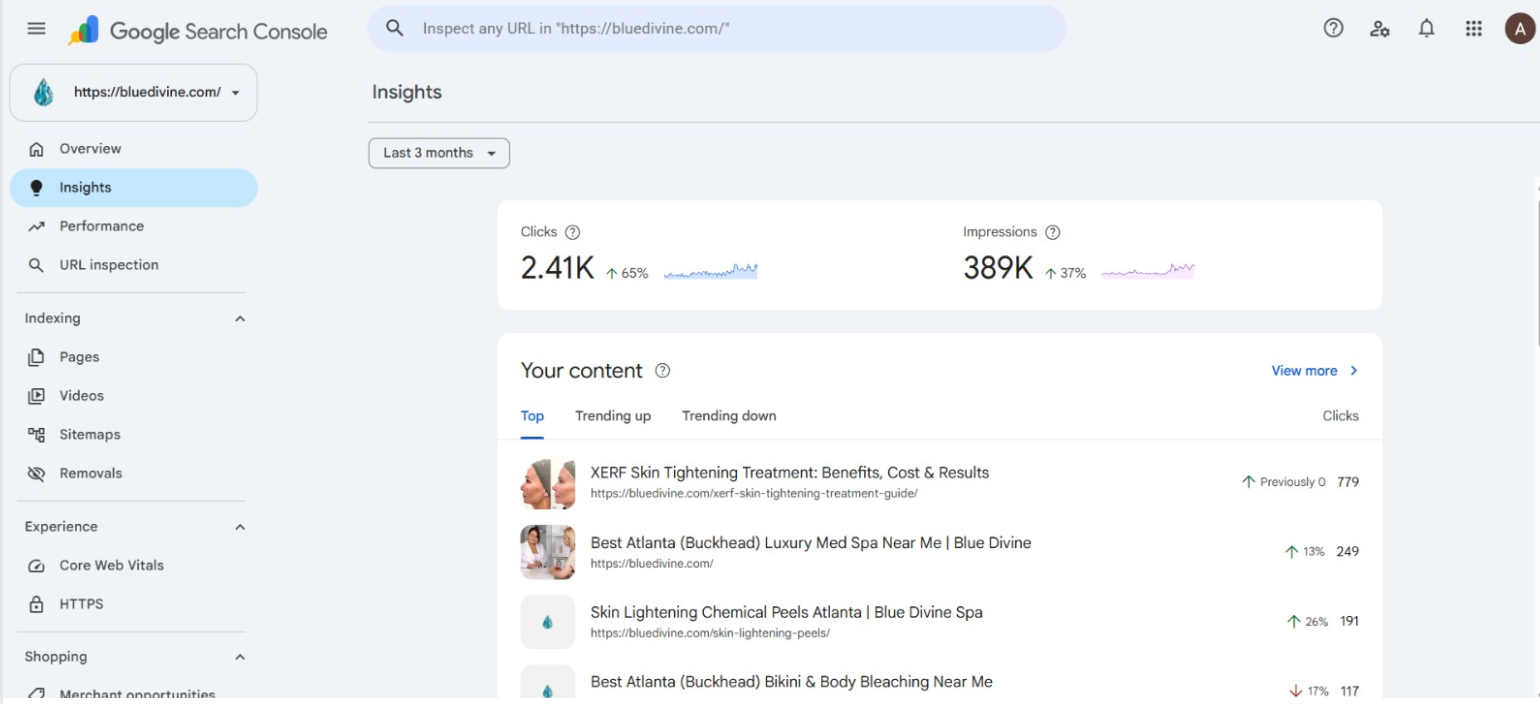Click the Inspect any URL search field
Image resolution: width=1540 pixels, height=704 pixels.
[717, 29]
